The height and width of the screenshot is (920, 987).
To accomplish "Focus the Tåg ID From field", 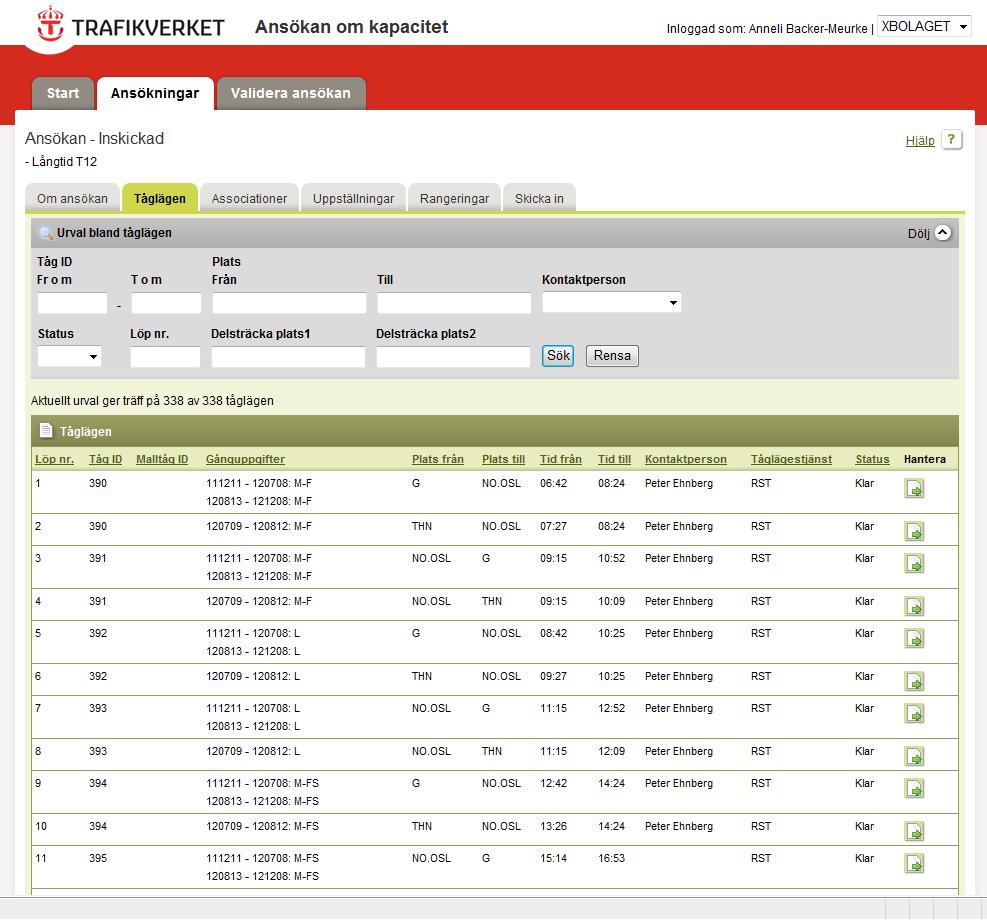I will (72, 303).
